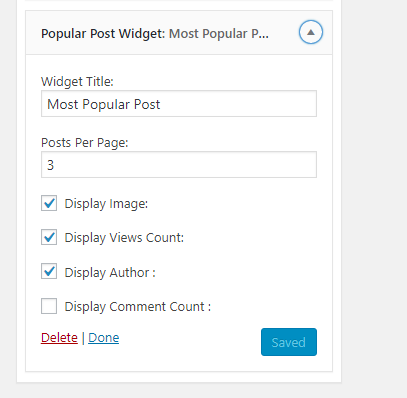Click the 'Display Comment Count :' label text
This screenshot has width=407, height=398.
[x=138, y=307]
